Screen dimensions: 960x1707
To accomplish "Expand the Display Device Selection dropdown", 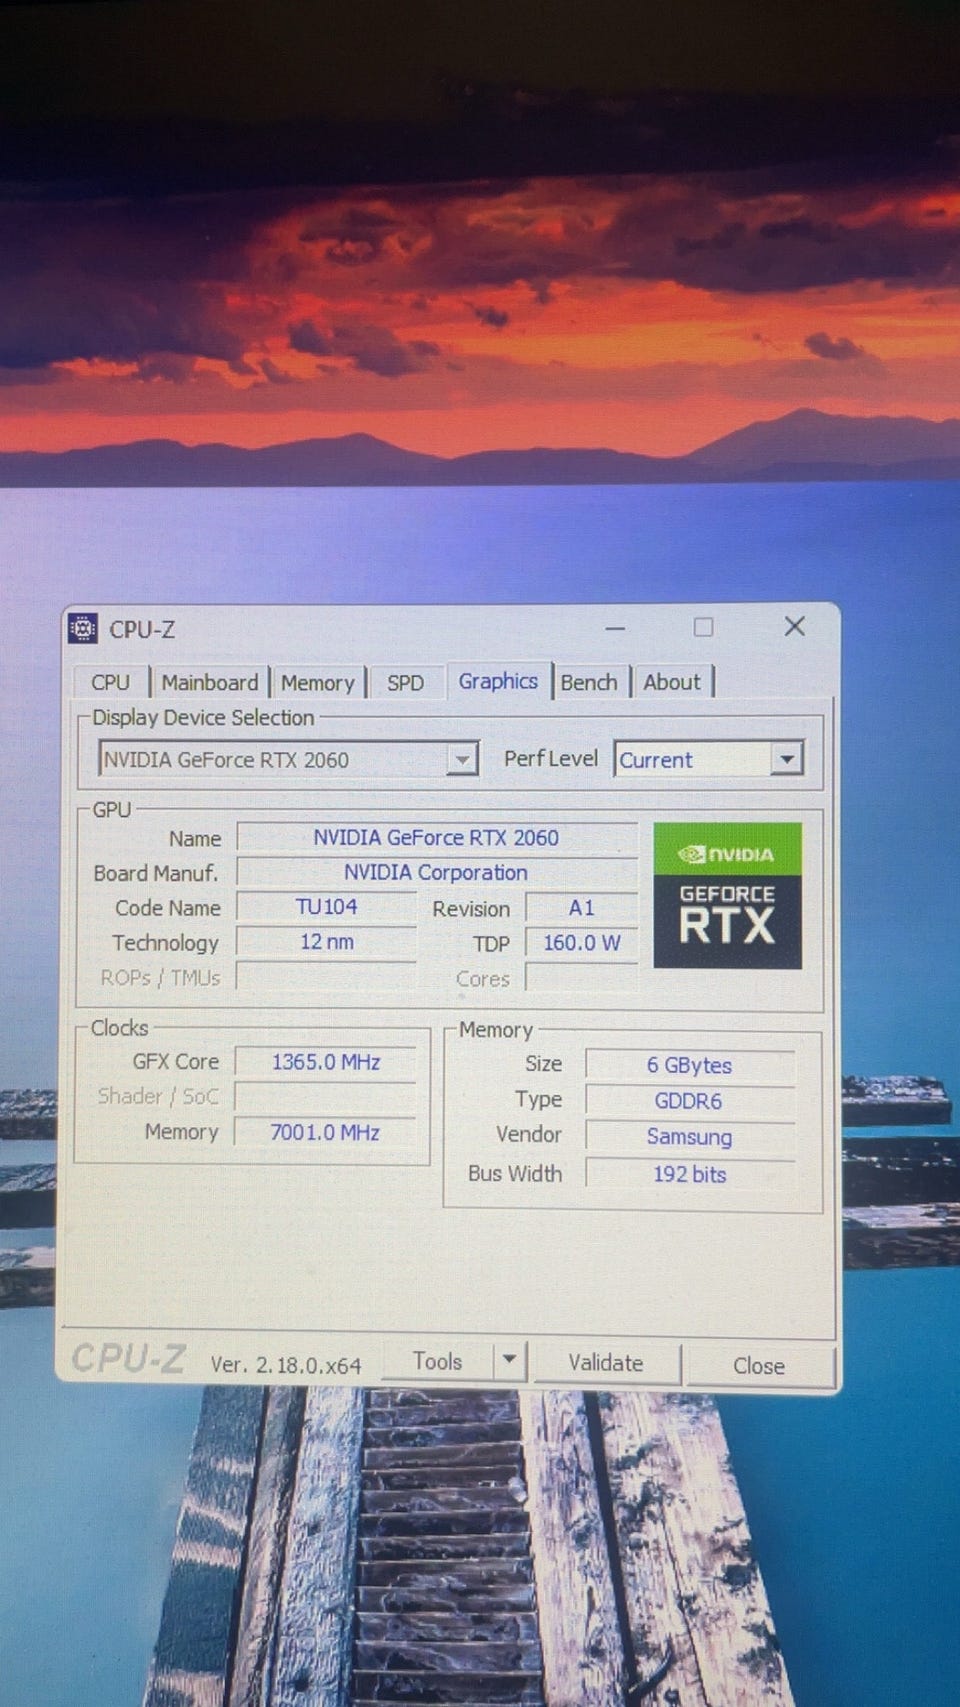I will [x=461, y=760].
